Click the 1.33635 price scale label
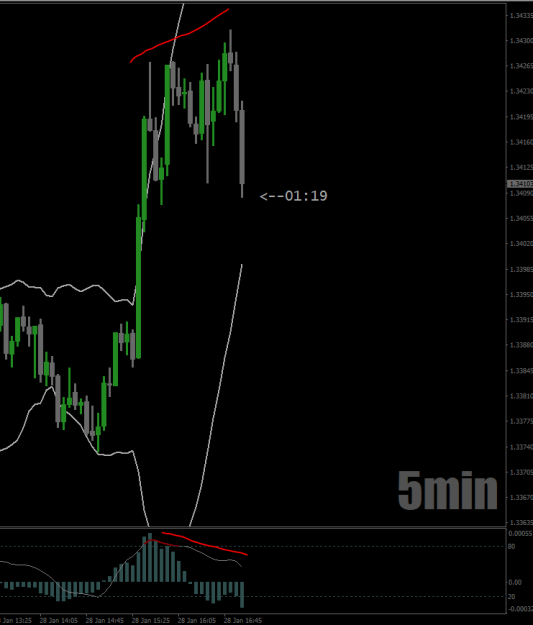Viewport: 533px width, 625px height. click(521, 523)
